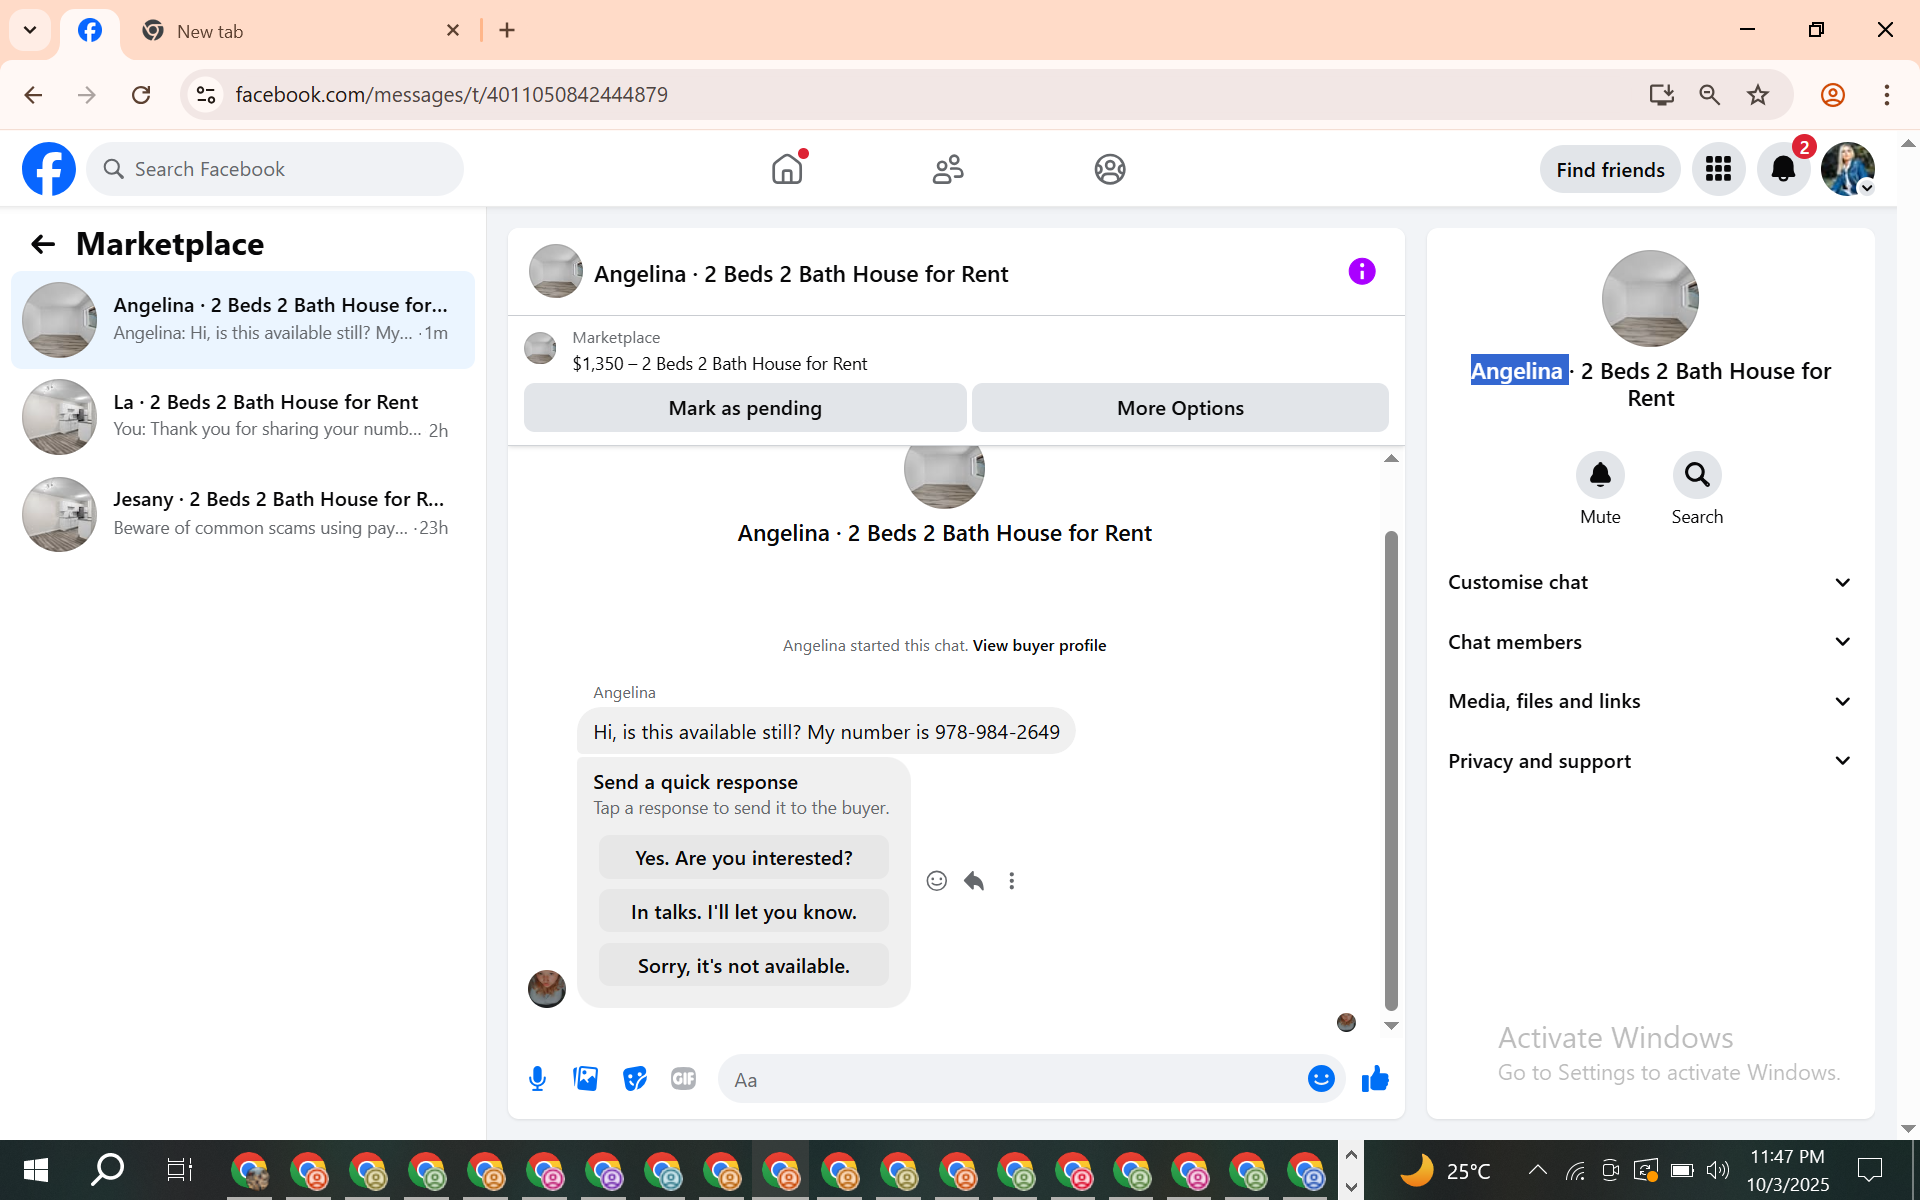Click the Mark as pending button
The image size is (1920, 1200).
coord(745,408)
